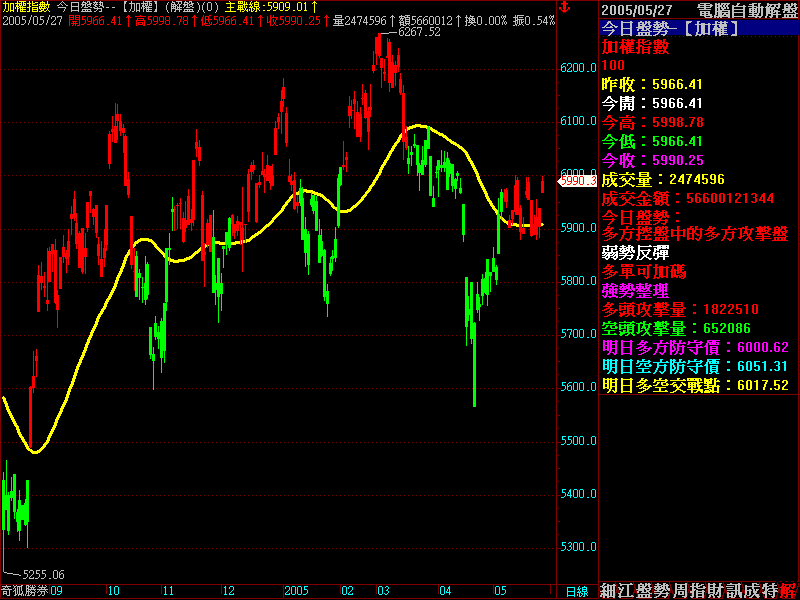Click the 今收:5990.25 row

[652, 160]
